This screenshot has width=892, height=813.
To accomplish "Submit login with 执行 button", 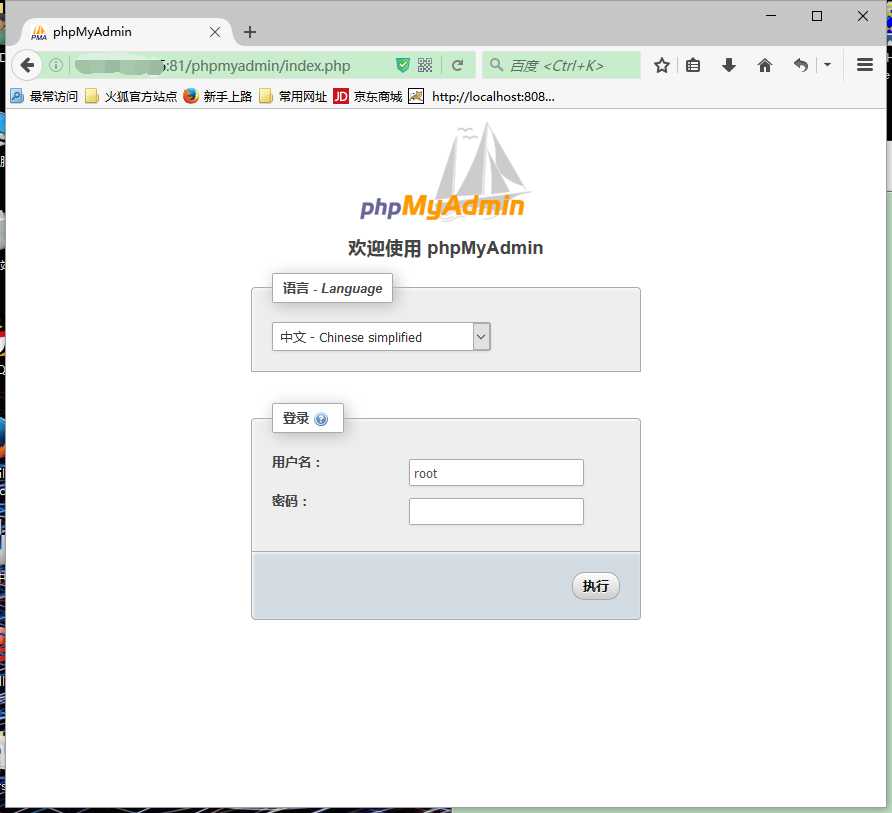I will (595, 585).
